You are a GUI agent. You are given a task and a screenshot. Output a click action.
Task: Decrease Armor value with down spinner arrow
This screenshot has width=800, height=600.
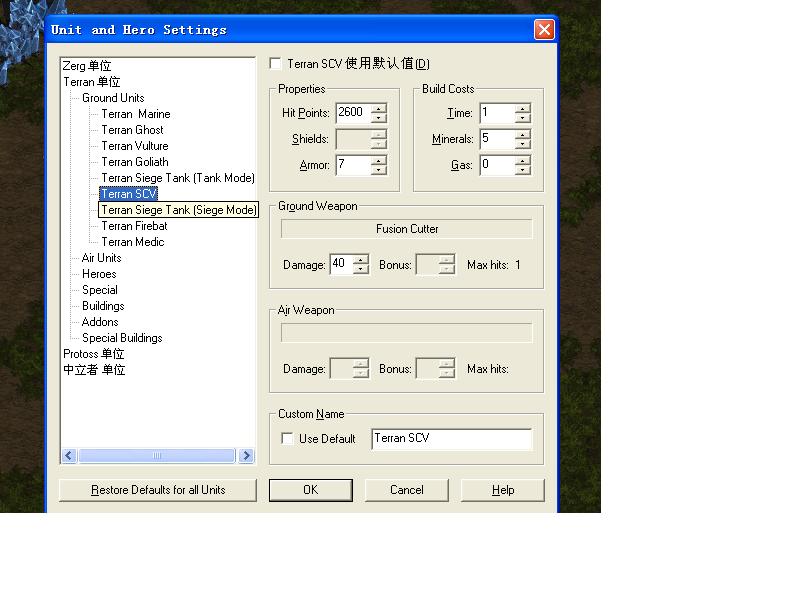pos(378,170)
